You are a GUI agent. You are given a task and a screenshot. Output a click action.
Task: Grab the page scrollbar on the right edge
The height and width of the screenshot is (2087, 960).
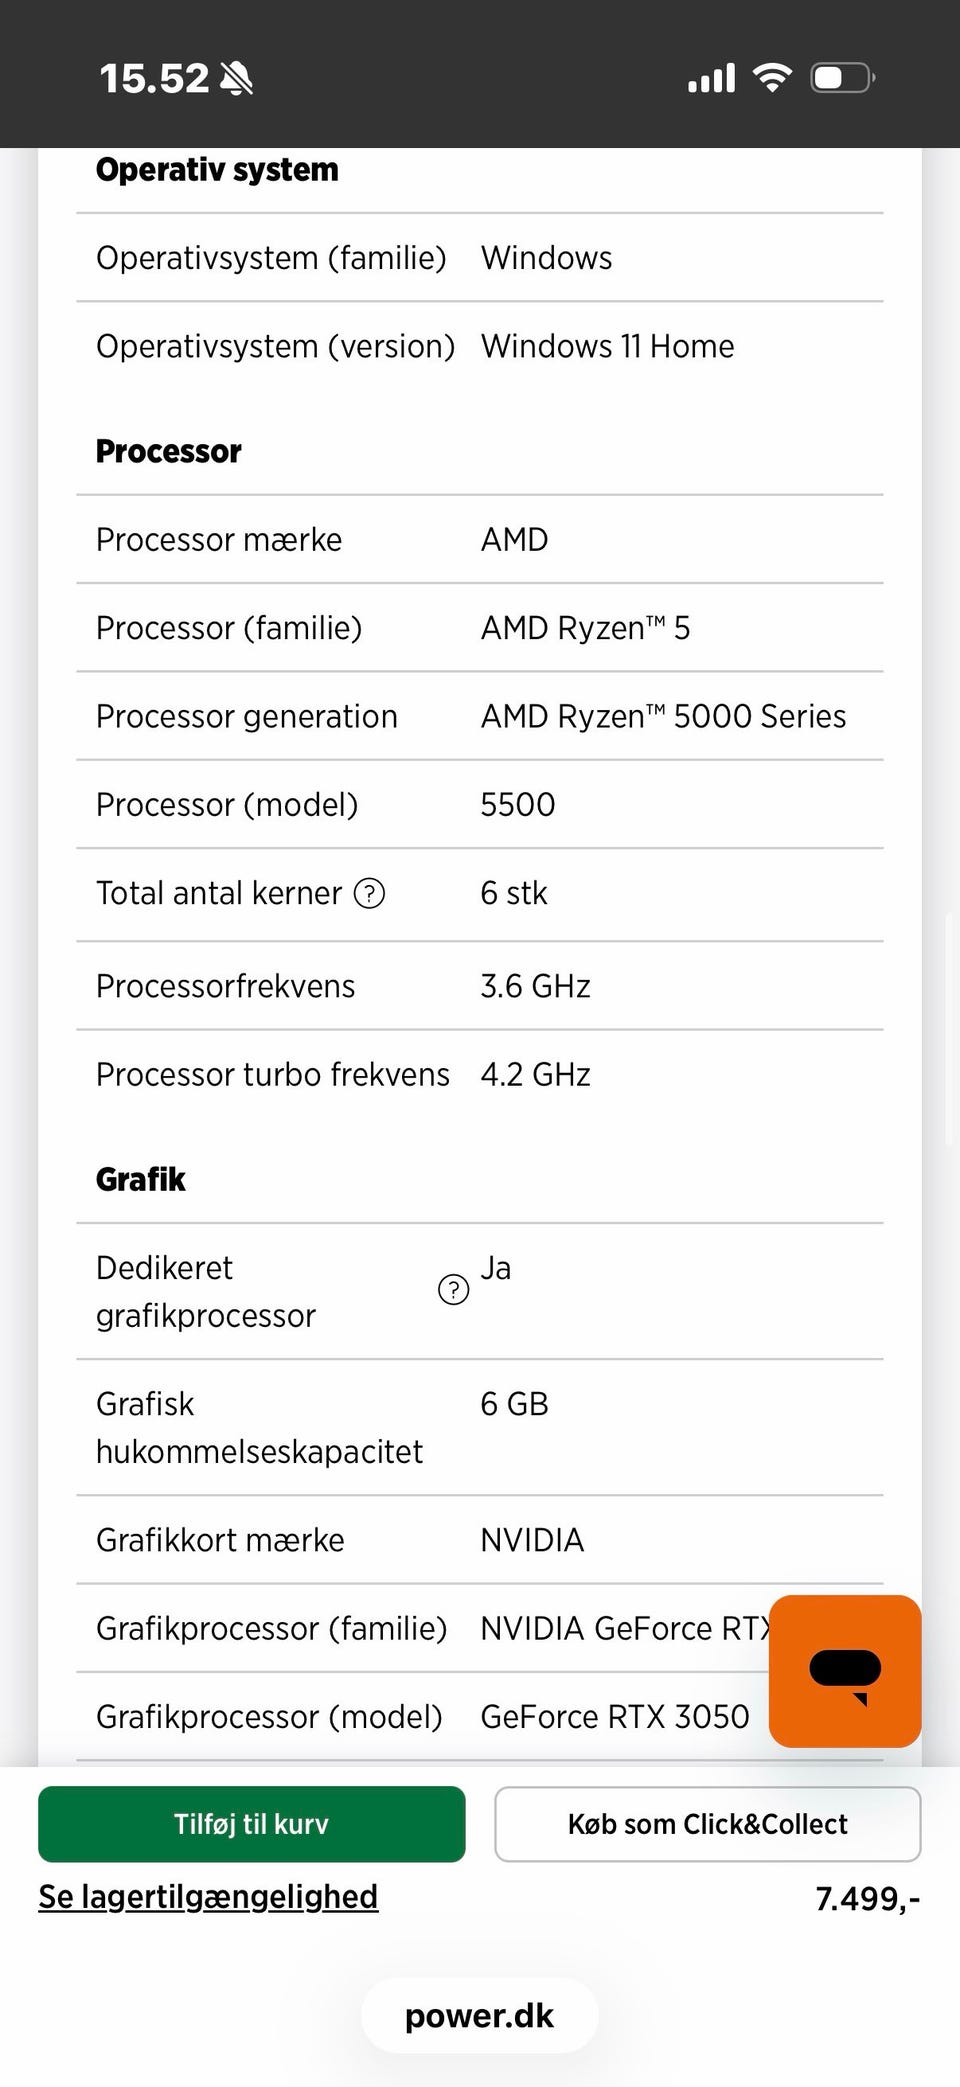948,1030
